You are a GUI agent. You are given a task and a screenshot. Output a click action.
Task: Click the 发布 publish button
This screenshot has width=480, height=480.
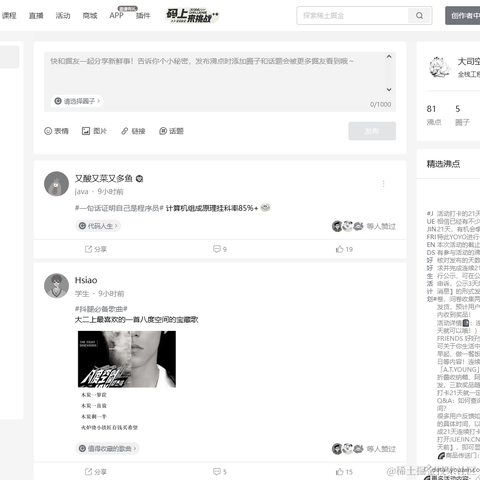point(372,131)
